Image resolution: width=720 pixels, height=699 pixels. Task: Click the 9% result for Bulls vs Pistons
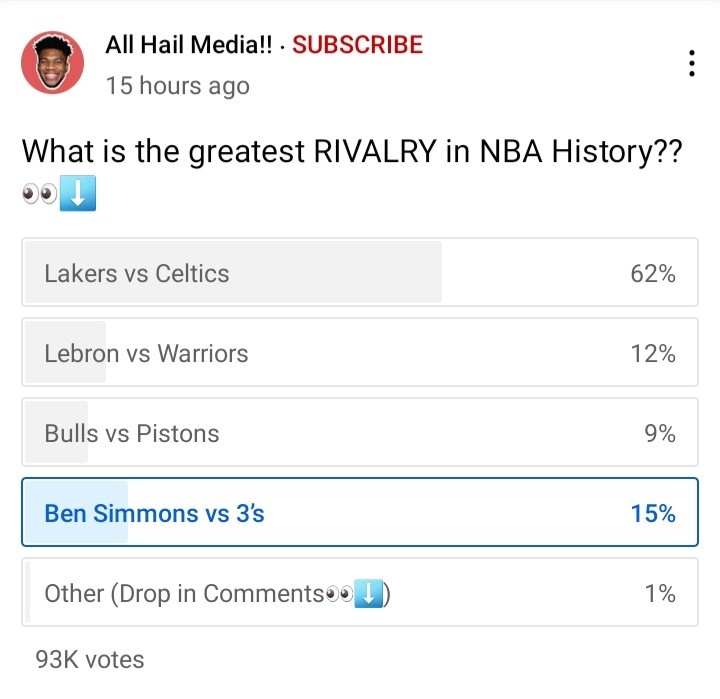(x=660, y=433)
